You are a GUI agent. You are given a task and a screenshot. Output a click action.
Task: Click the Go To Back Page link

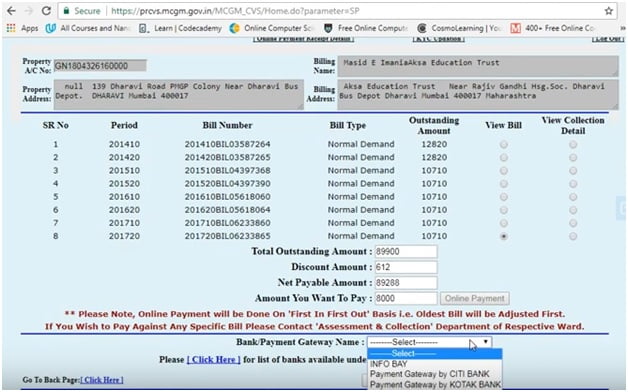pyautogui.click(x=102, y=380)
